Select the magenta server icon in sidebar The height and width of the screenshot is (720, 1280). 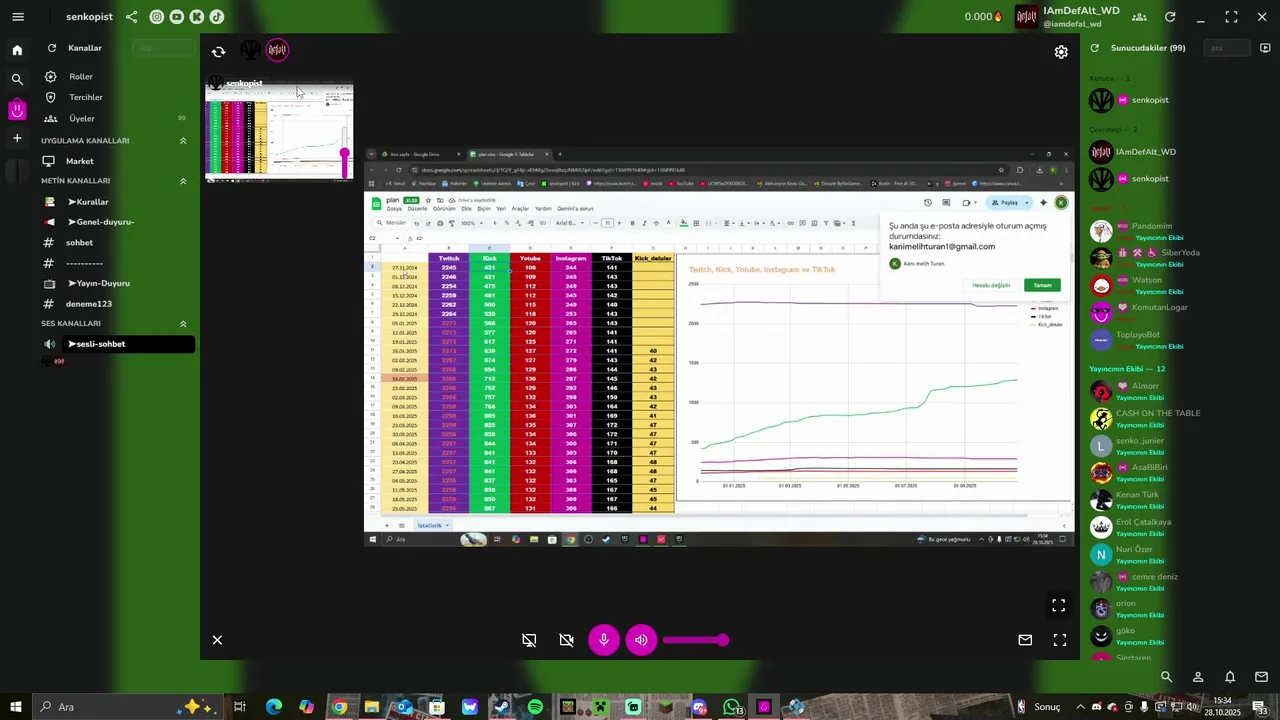click(x=17, y=109)
